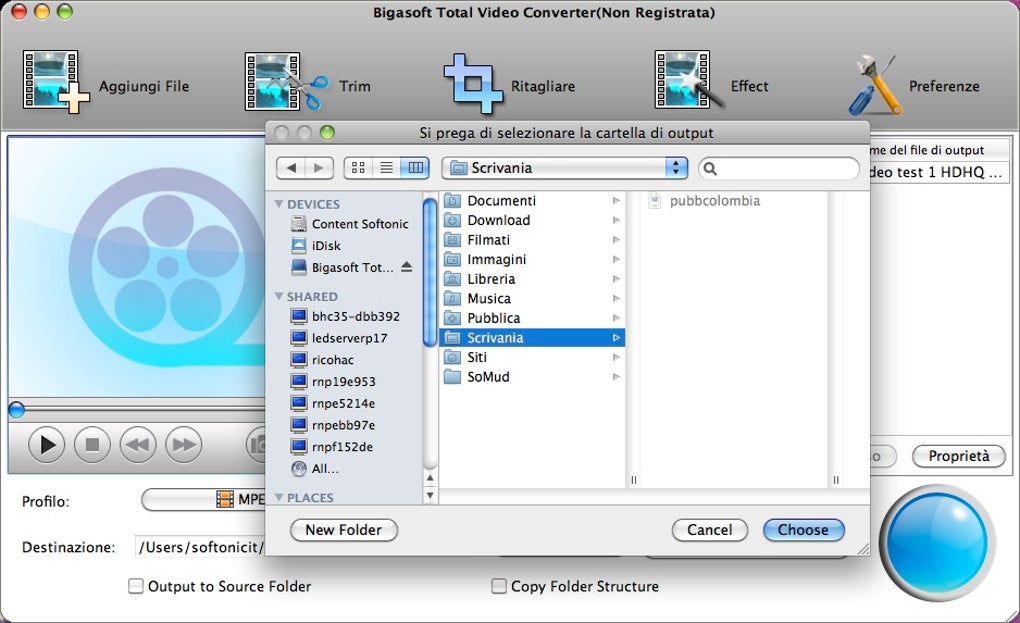Enable Copy Folder Structure
This screenshot has width=1020, height=623.
tap(498, 586)
